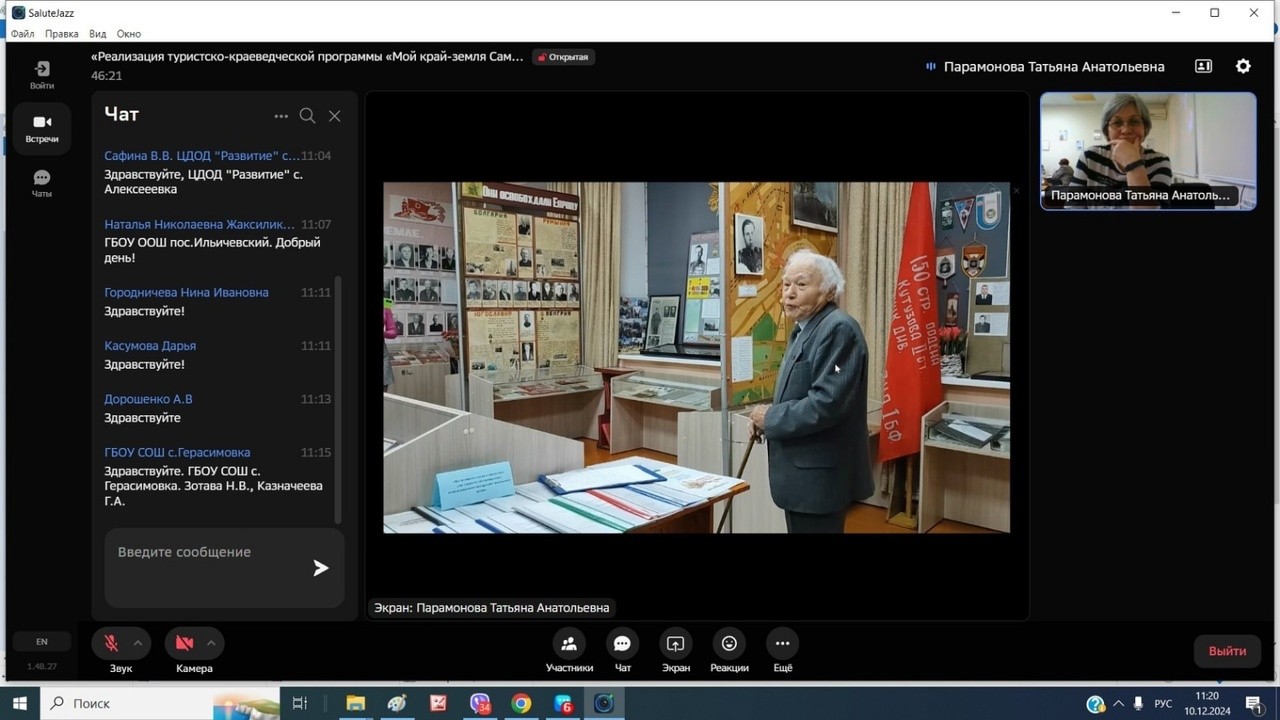Screen dimensions: 1280x720
Task: Open settings gear in top right
Action: 1243,66
